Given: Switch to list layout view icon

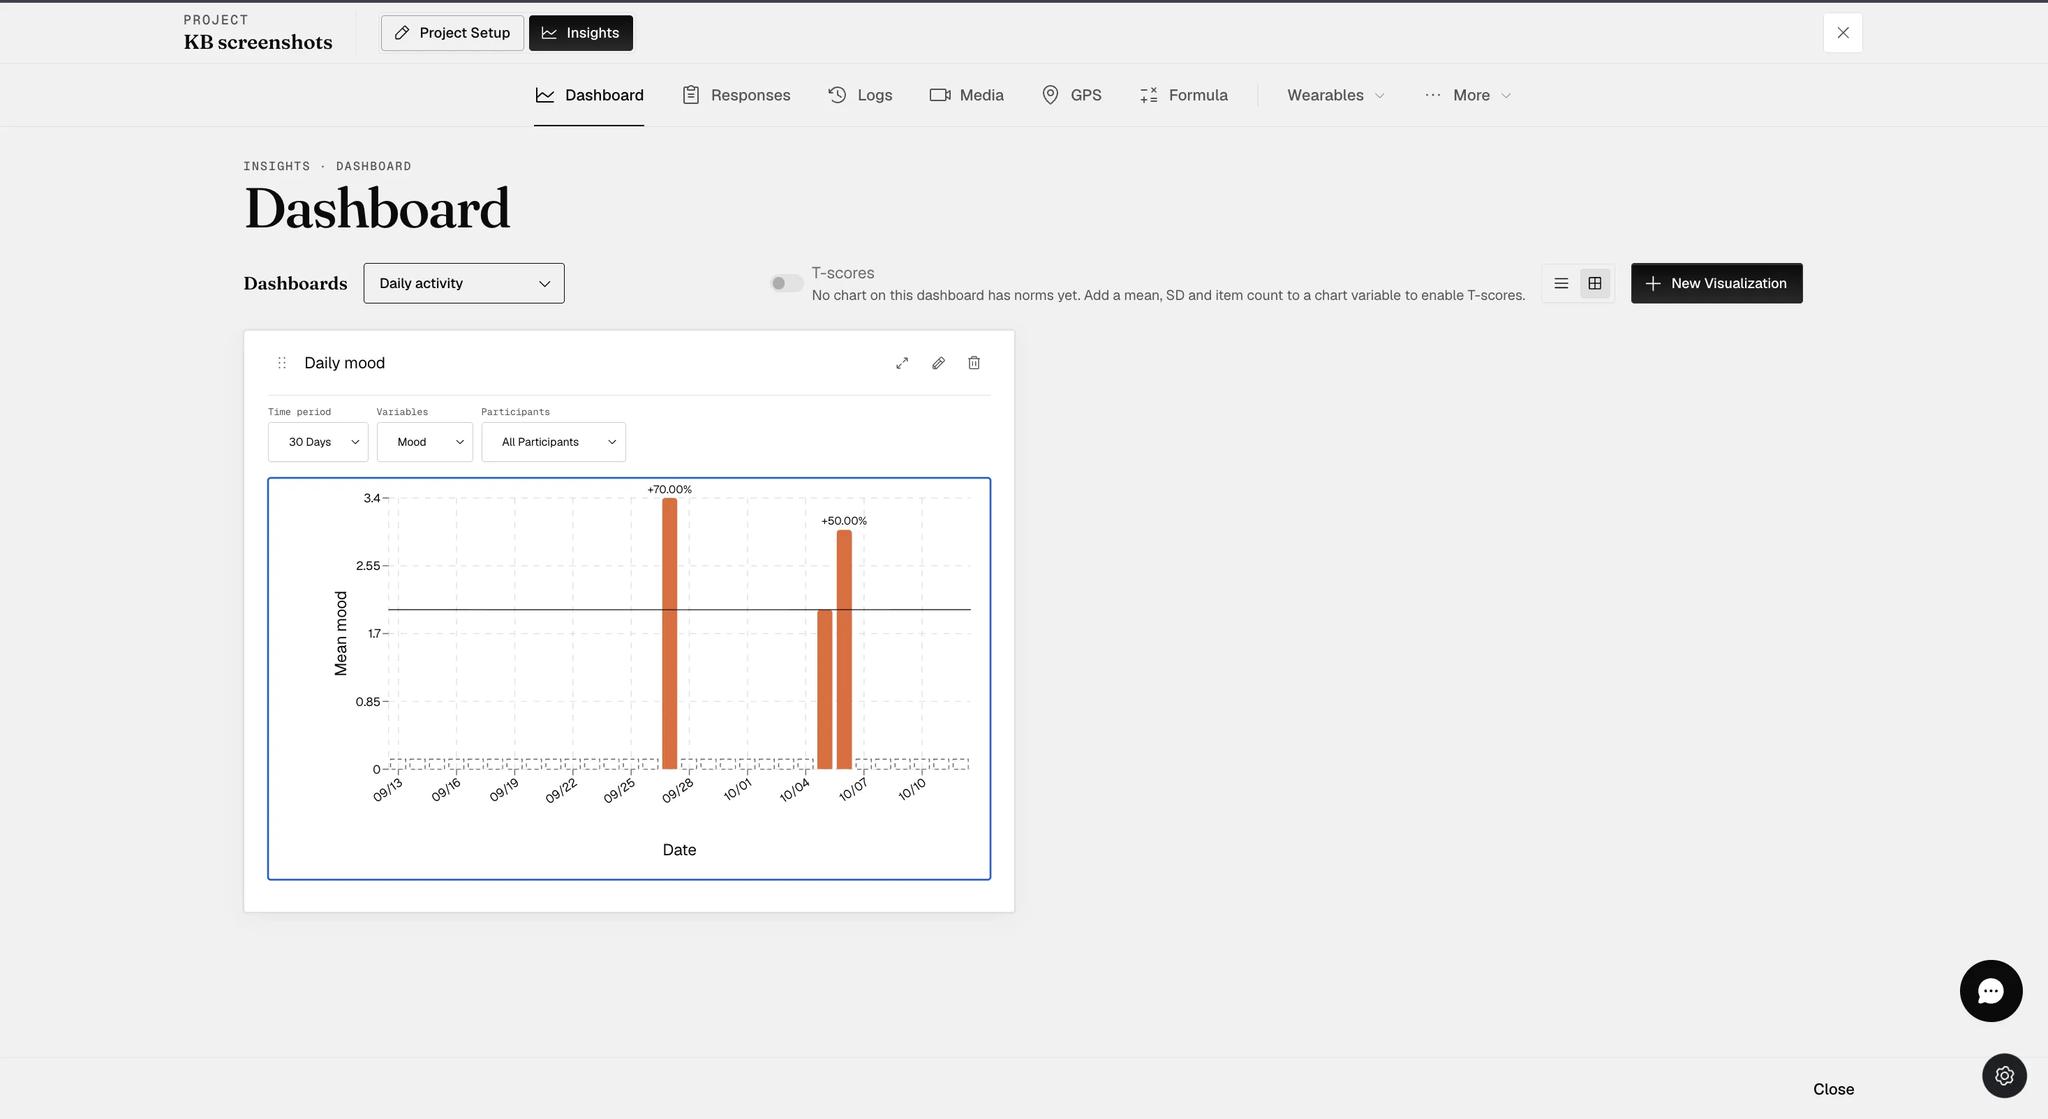Looking at the screenshot, I should tap(1561, 283).
